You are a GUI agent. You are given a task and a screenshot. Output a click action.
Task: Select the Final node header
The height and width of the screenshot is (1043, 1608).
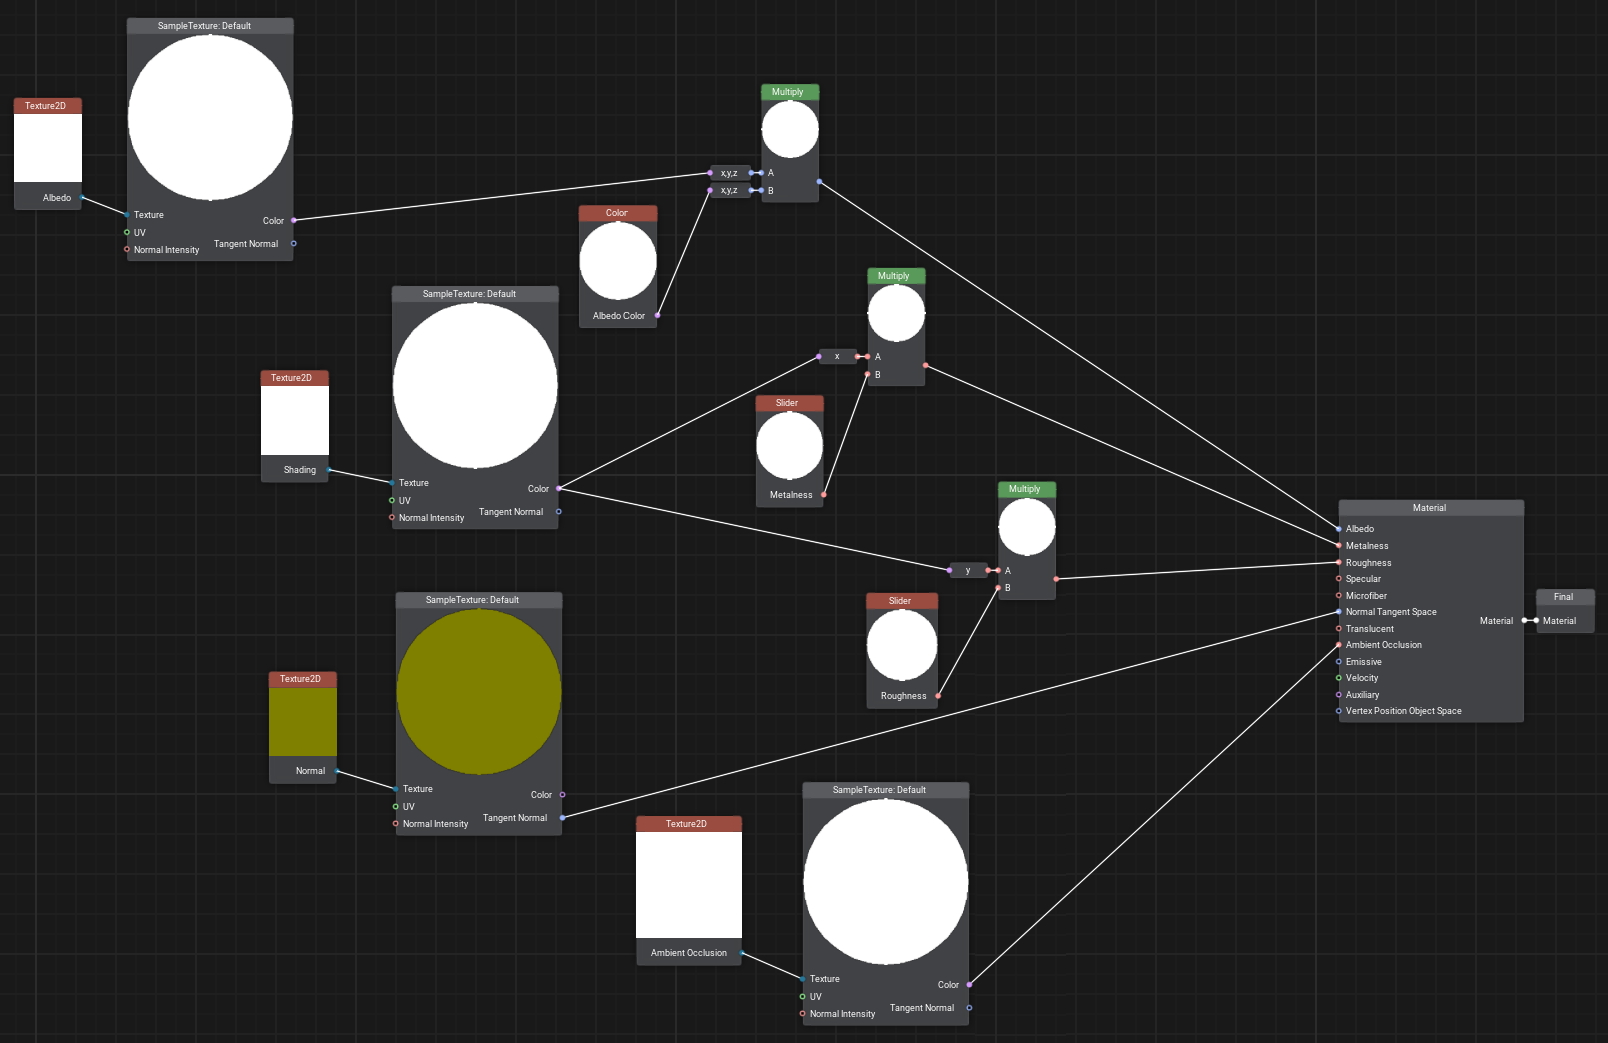point(1564,597)
